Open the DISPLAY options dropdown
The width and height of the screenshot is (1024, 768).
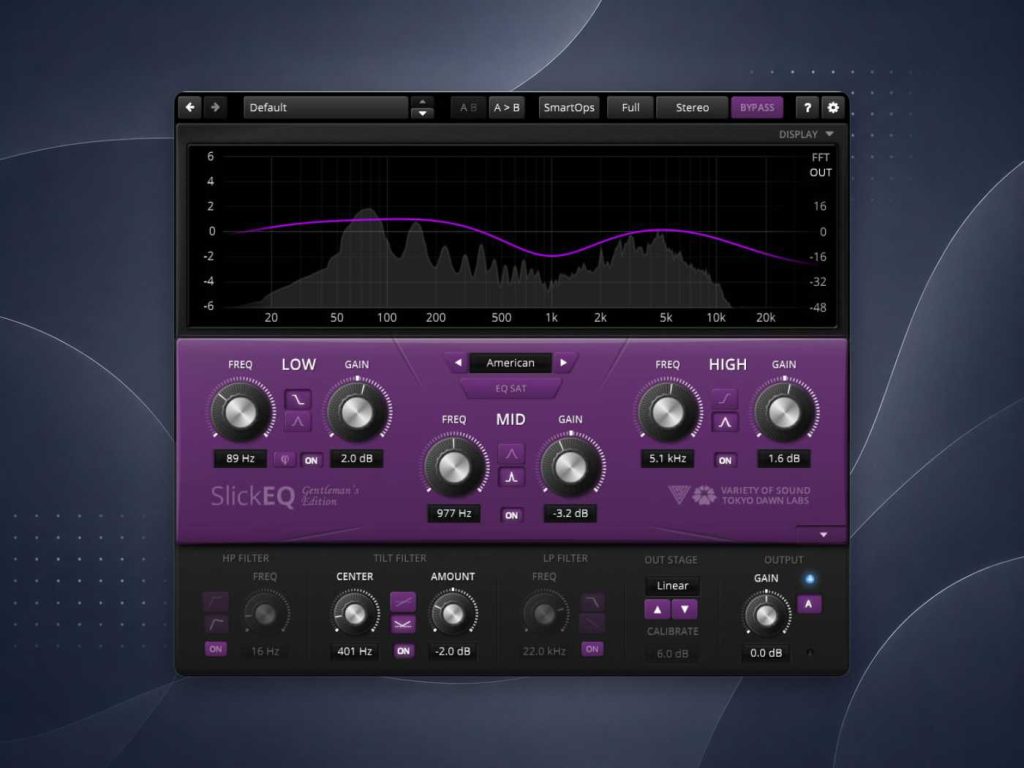[806, 134]
